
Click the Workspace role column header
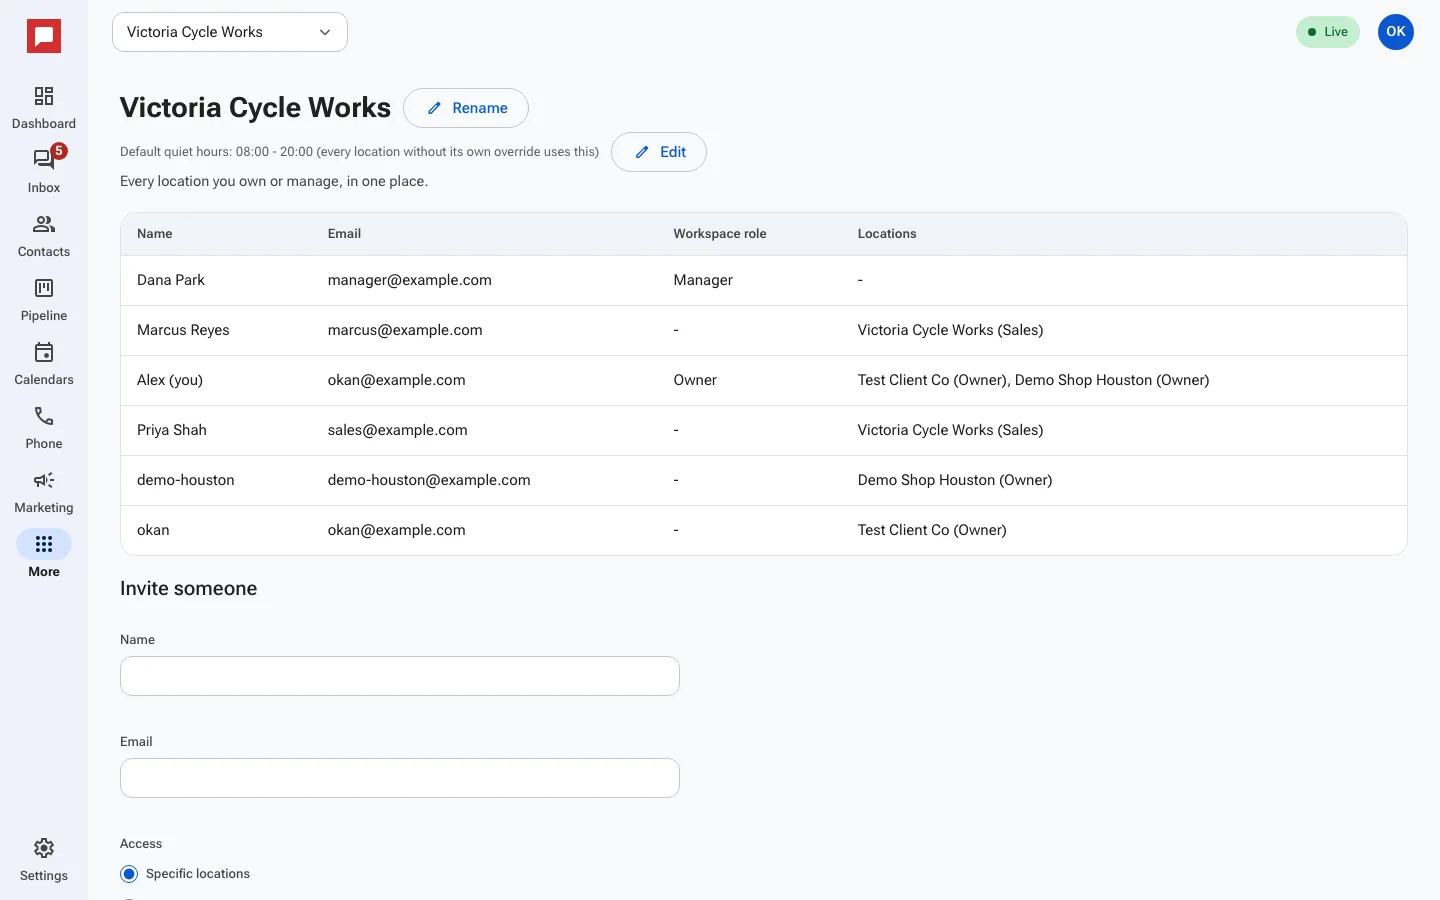pyautogui.click(x=720, y=234)
